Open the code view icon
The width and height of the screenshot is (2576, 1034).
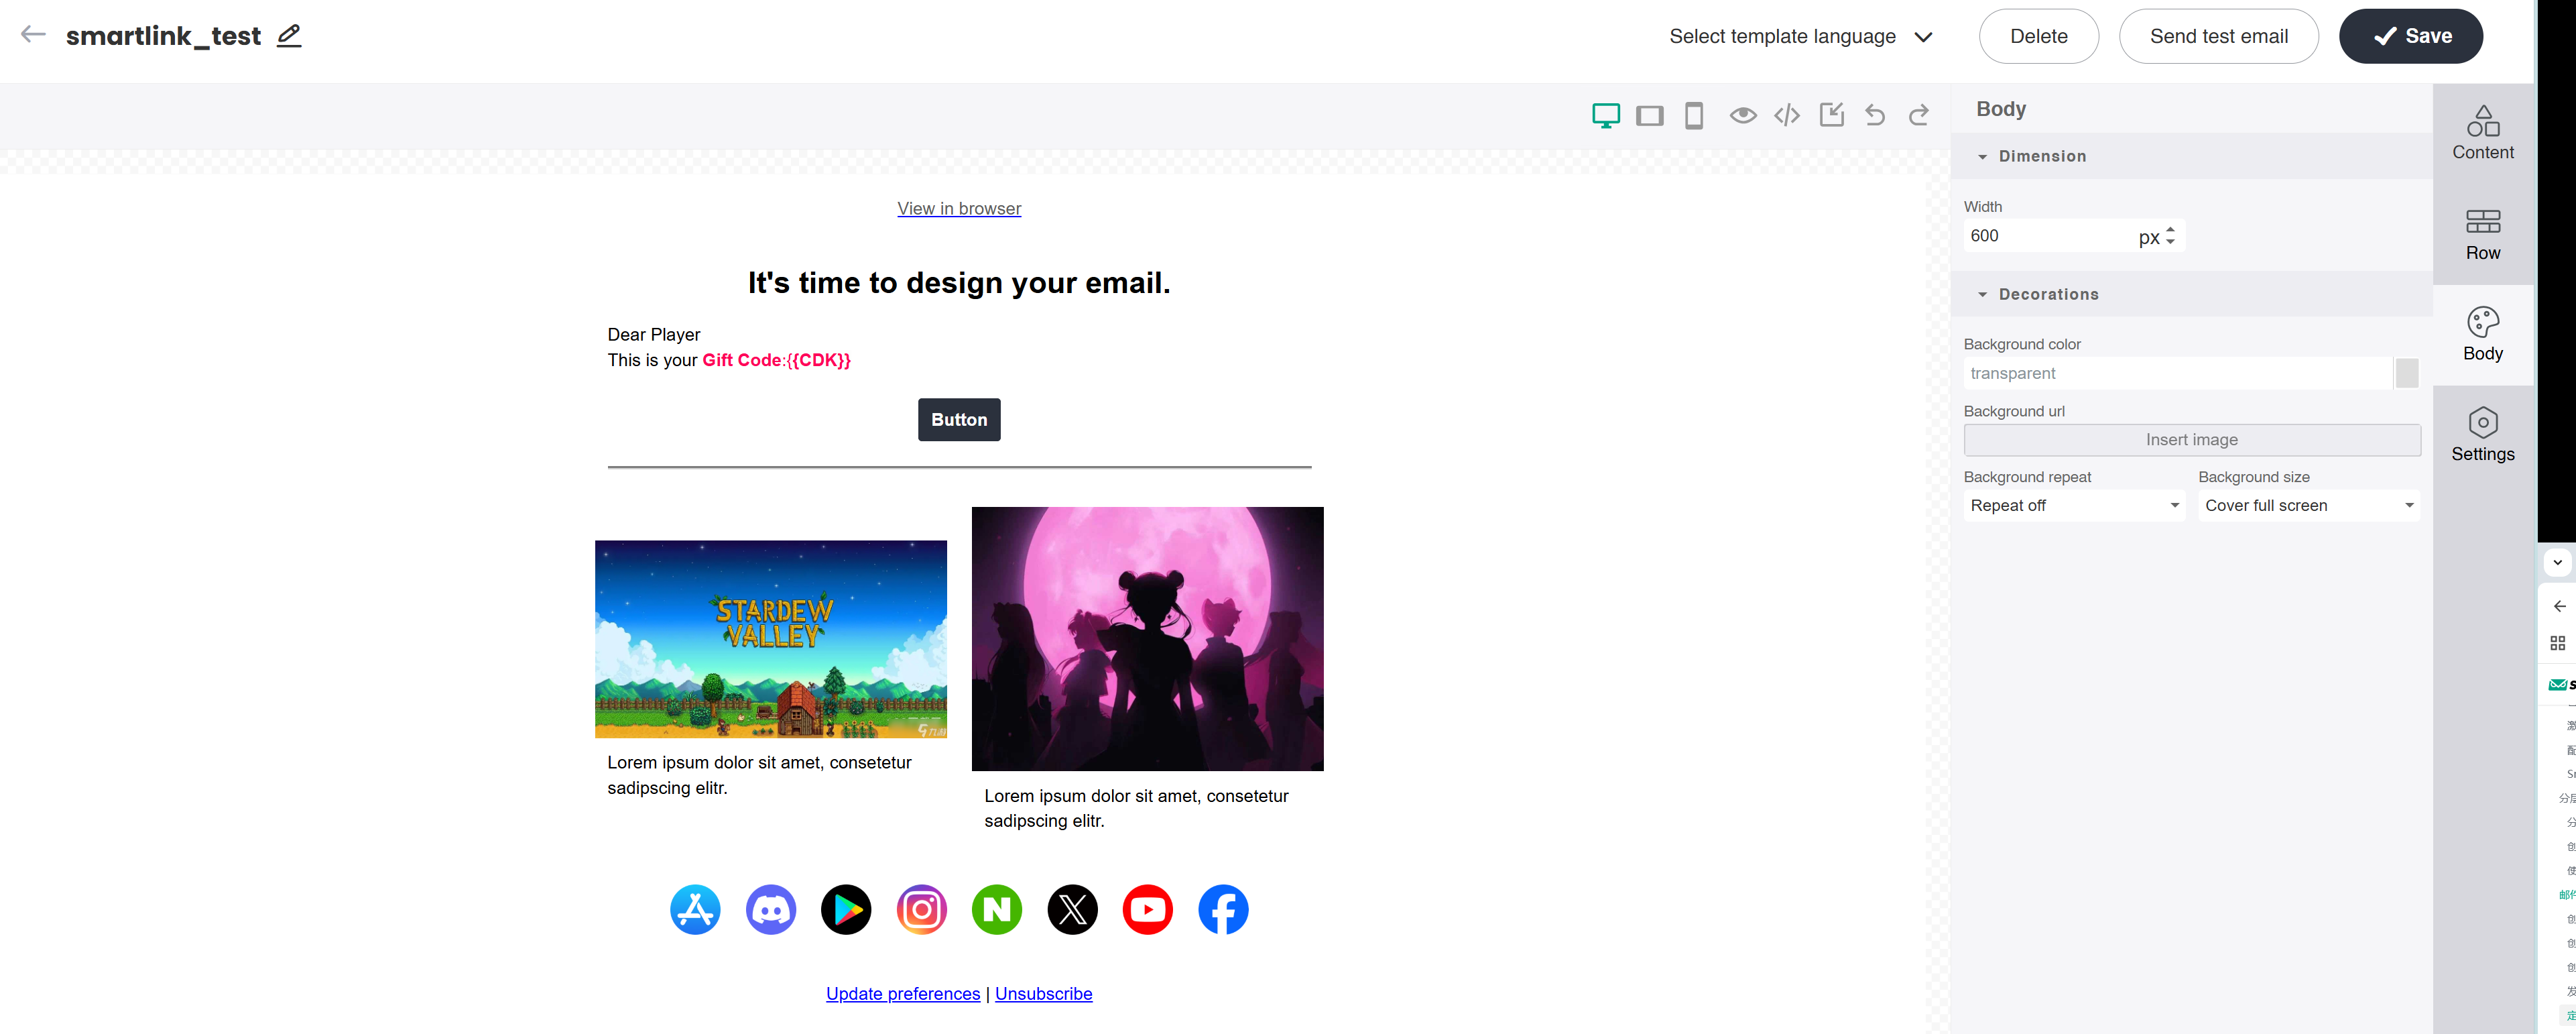tap(1786, 116)
